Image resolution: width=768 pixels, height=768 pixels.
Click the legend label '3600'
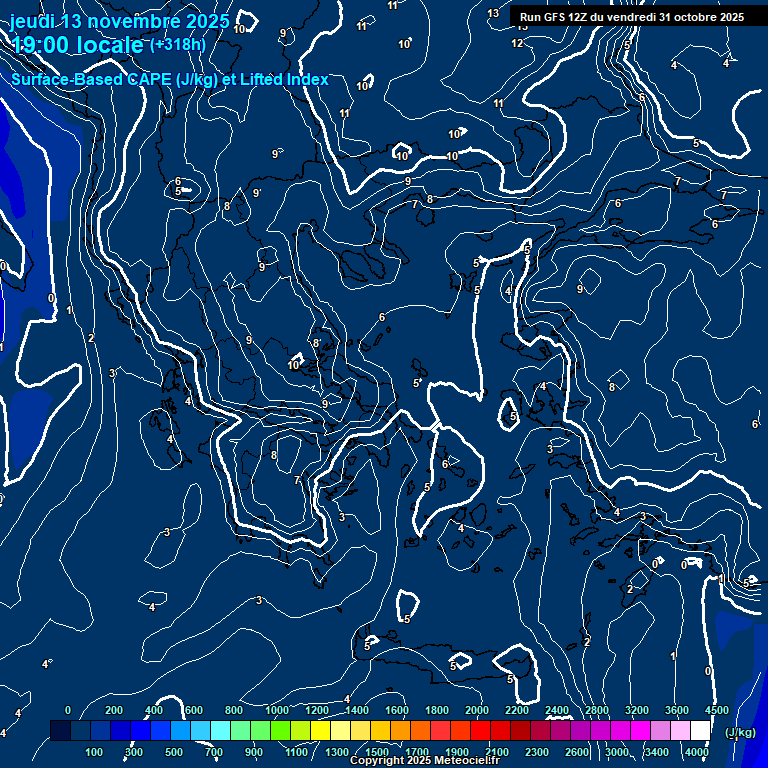tap(677, 710)
